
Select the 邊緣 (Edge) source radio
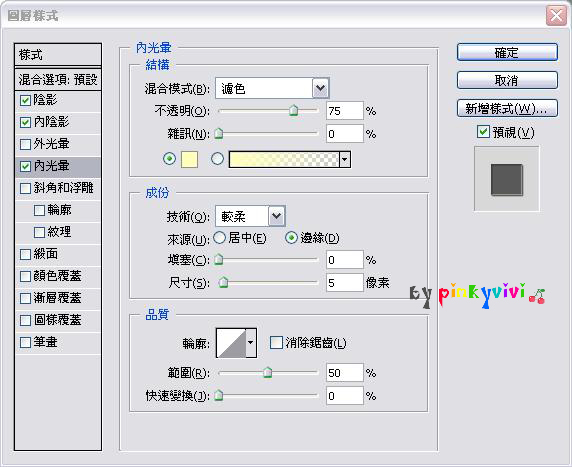pyautogui.click(x=291, y=238)
